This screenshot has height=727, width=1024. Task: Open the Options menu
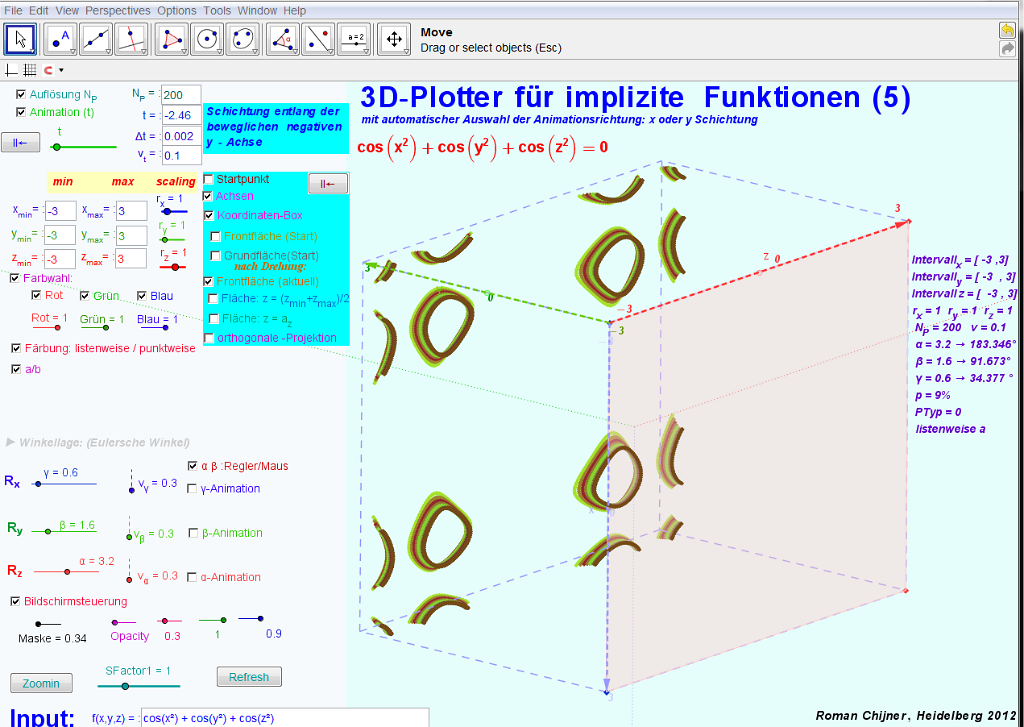pyautogui.click(x=177, y=10)
